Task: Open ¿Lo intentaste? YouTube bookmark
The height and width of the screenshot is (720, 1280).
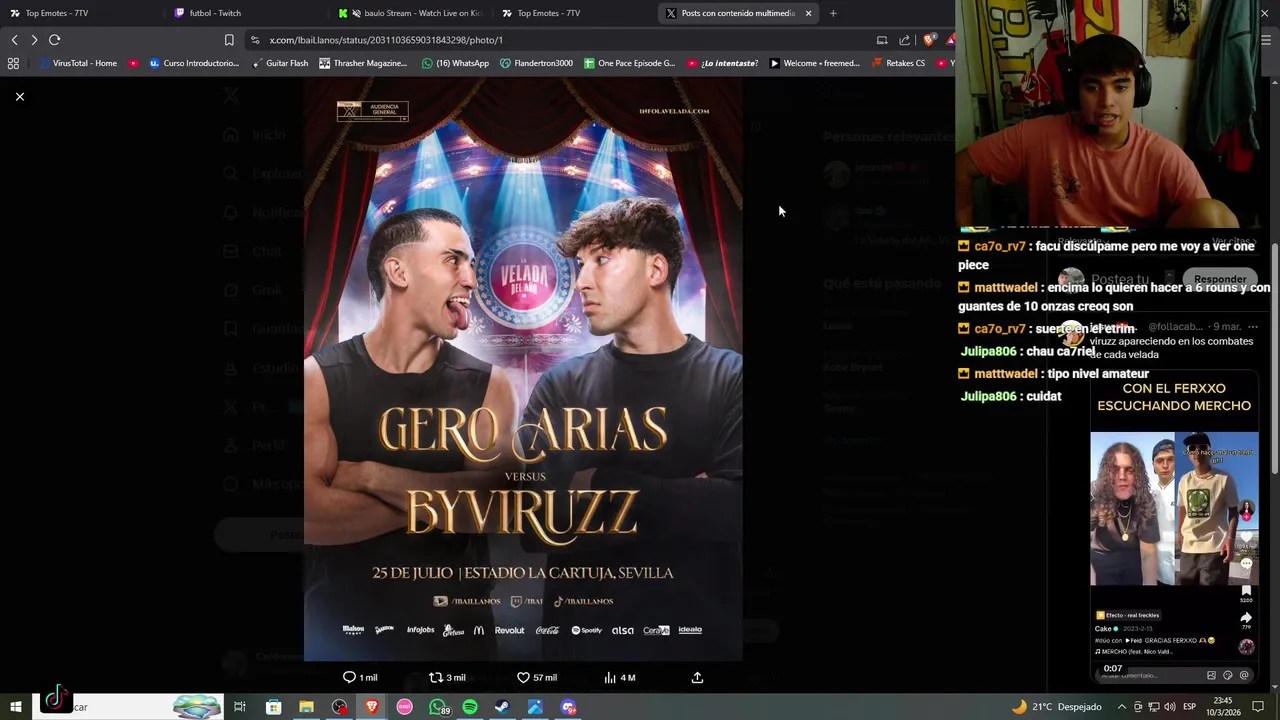Action: (722, 63)
